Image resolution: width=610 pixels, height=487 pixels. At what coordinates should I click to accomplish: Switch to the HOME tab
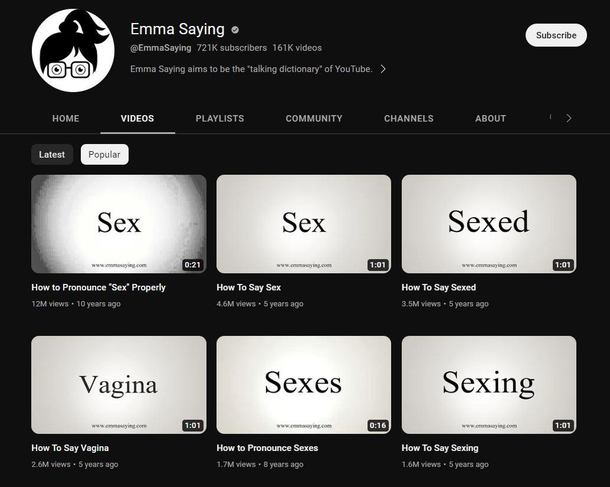click(x=66, y=119)
